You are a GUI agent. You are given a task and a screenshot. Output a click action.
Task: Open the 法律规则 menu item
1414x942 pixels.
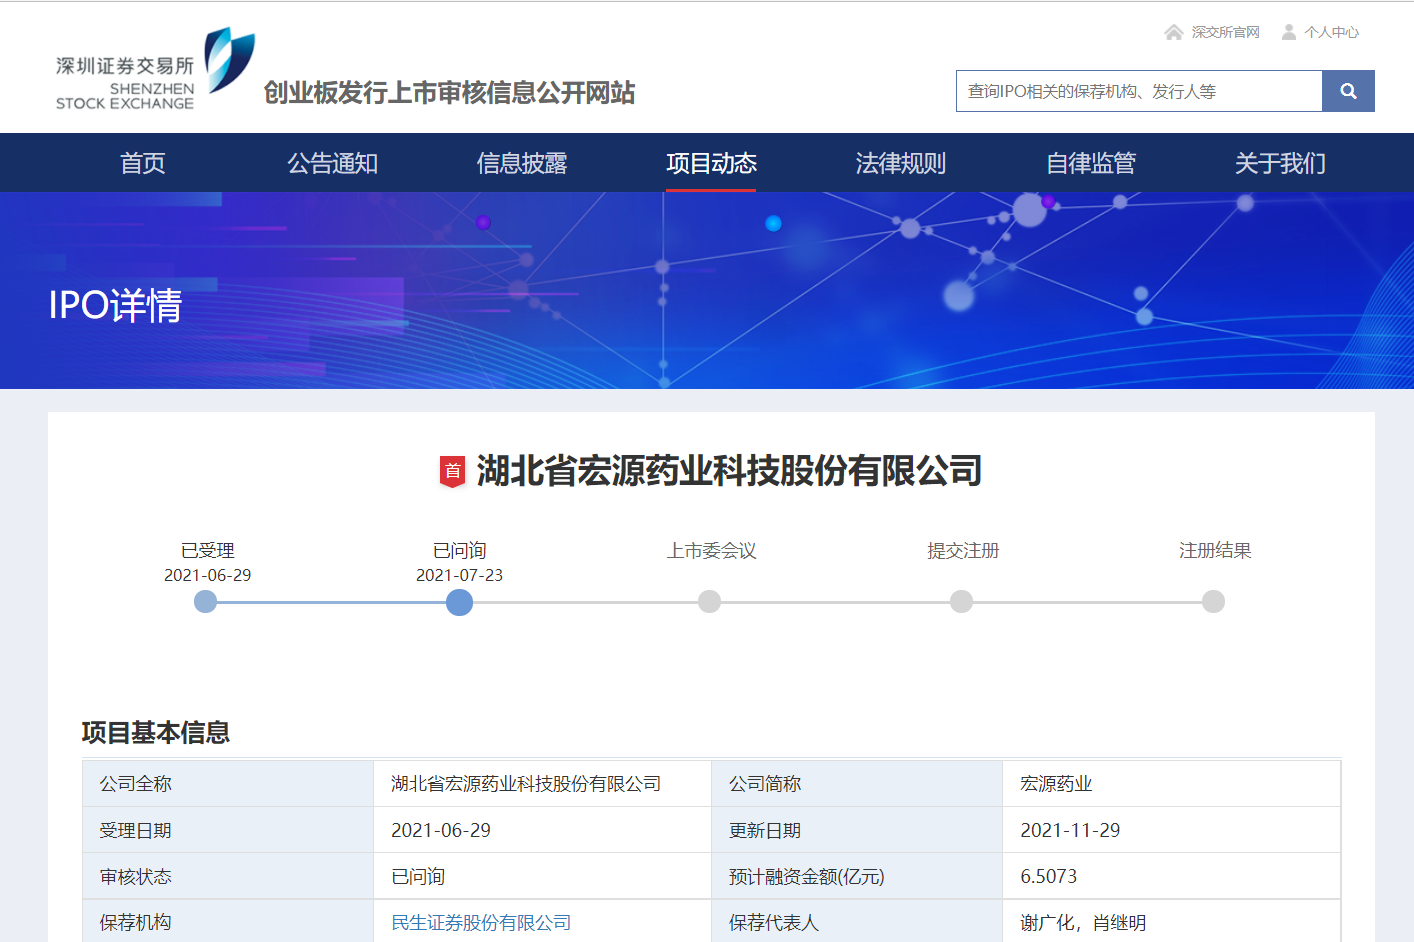901,163
